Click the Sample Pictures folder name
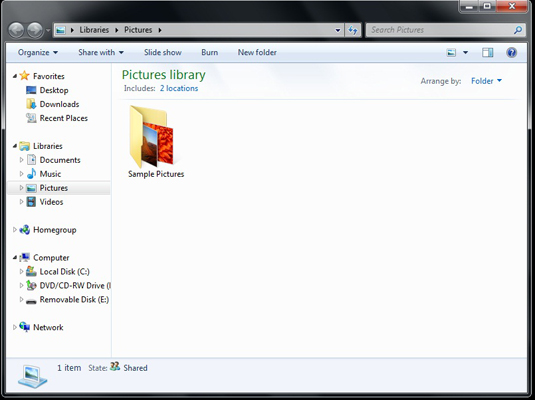535x400 pixels. [x=156, y=174]
